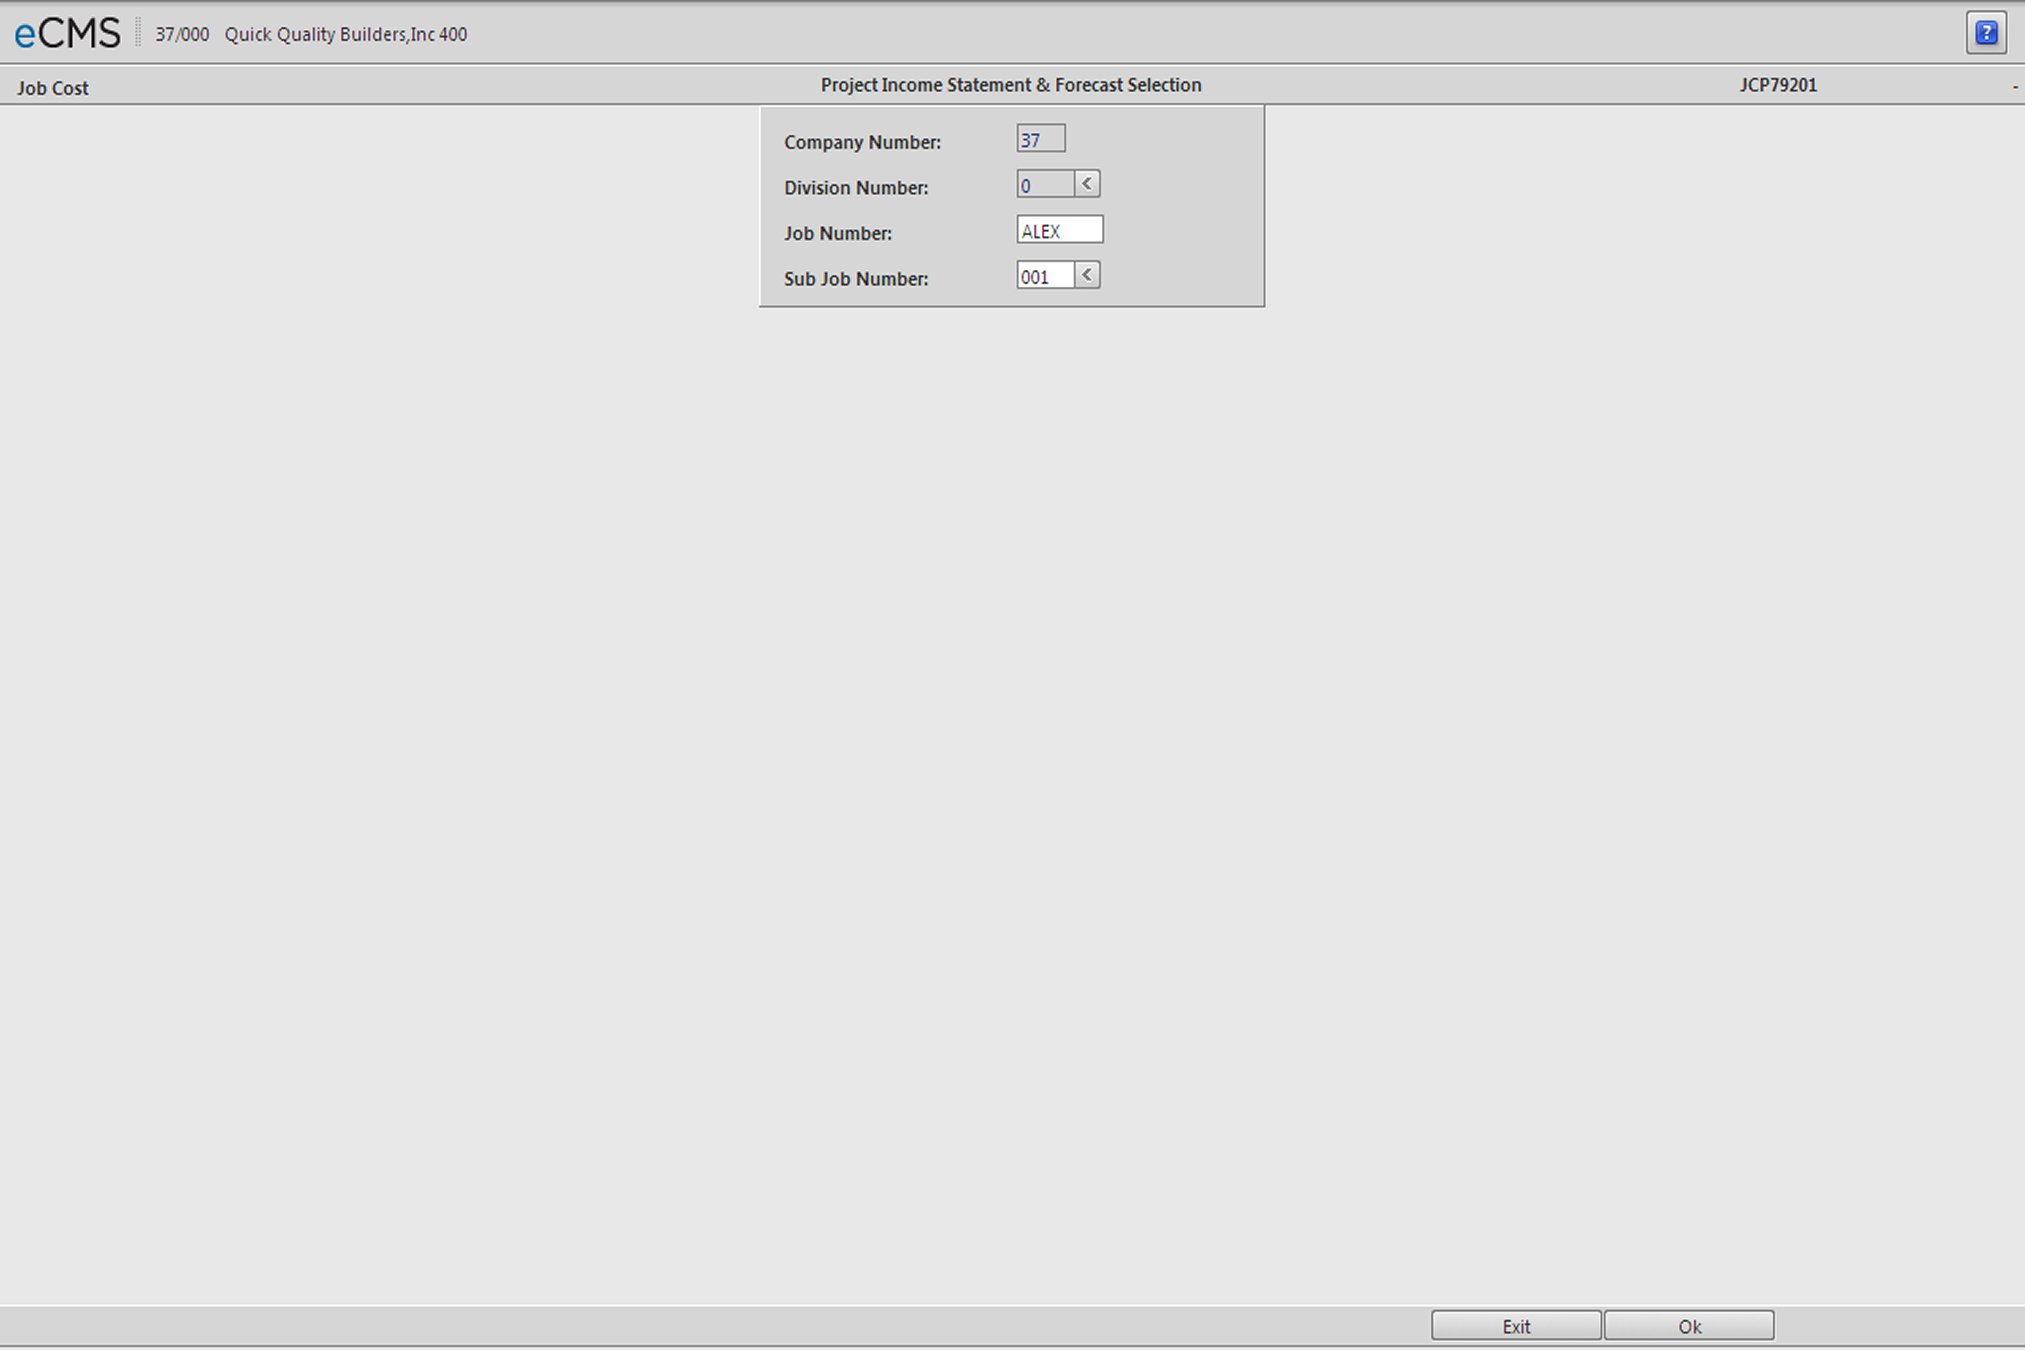Click the Division Number field showing 0
This screenshot has height=1350, width=2025.
pyautogui.click(x=1045, y=185)
